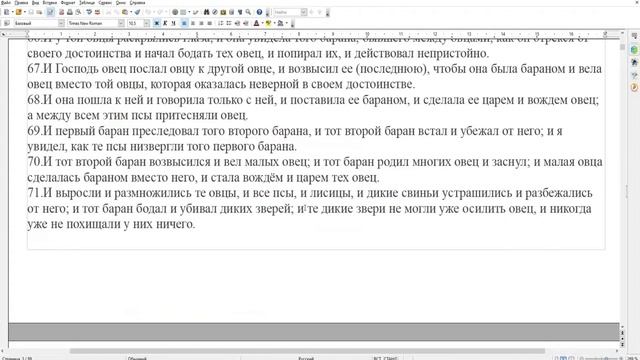This screenshot has height=360, width=640.
Task: Toggle bulleted list on
Action: tap(229, 23)
